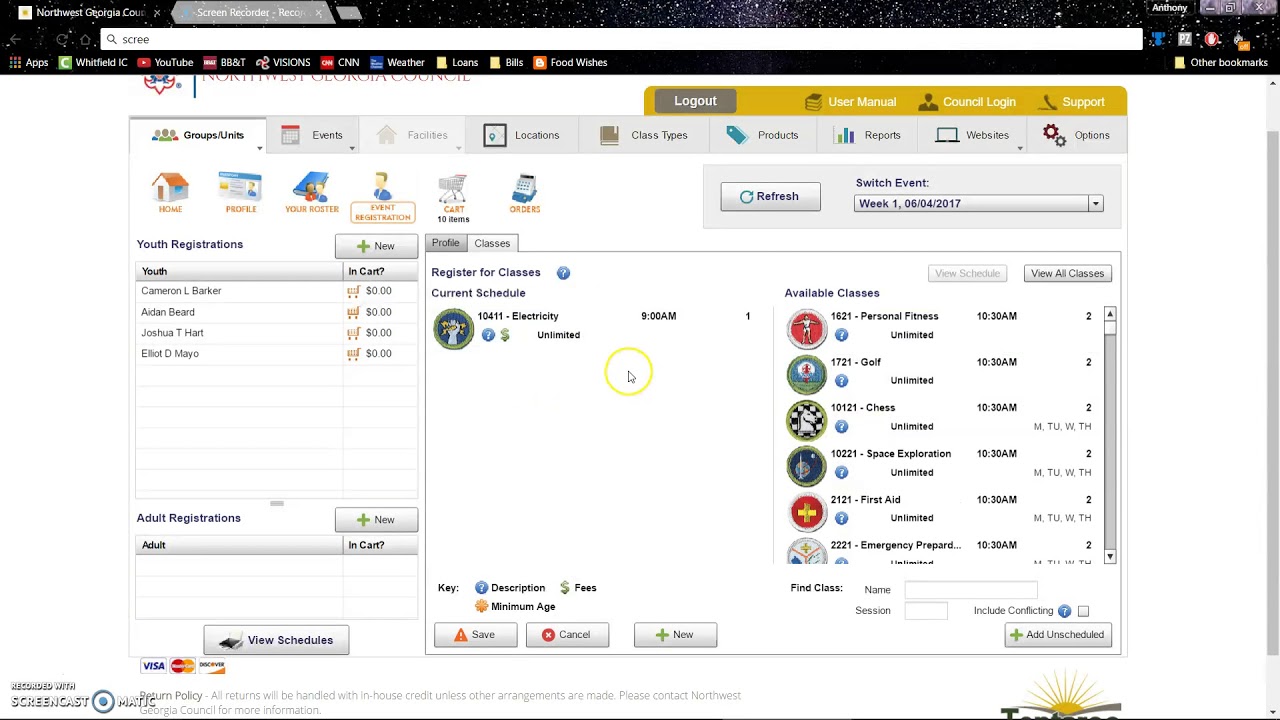This screenshot has width=1280, height=720.
Task: Click the First Aid merit badge icon
Action: coord(807,513)
